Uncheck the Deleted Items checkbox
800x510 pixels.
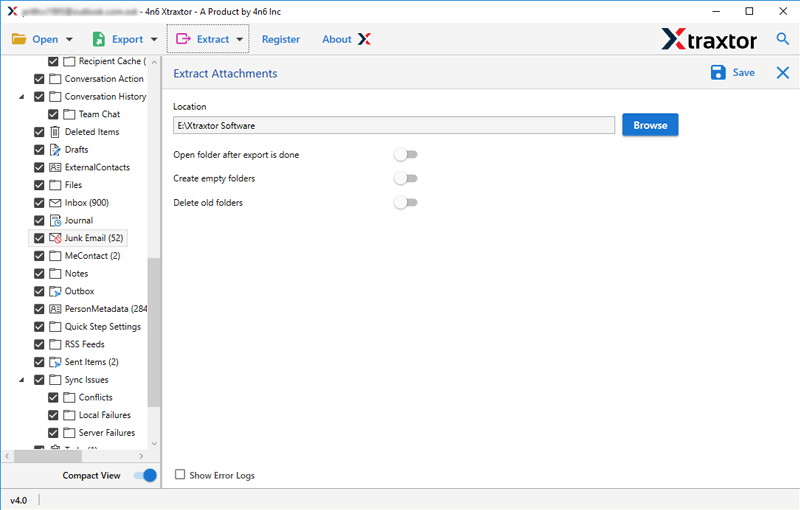coord(39,132)
